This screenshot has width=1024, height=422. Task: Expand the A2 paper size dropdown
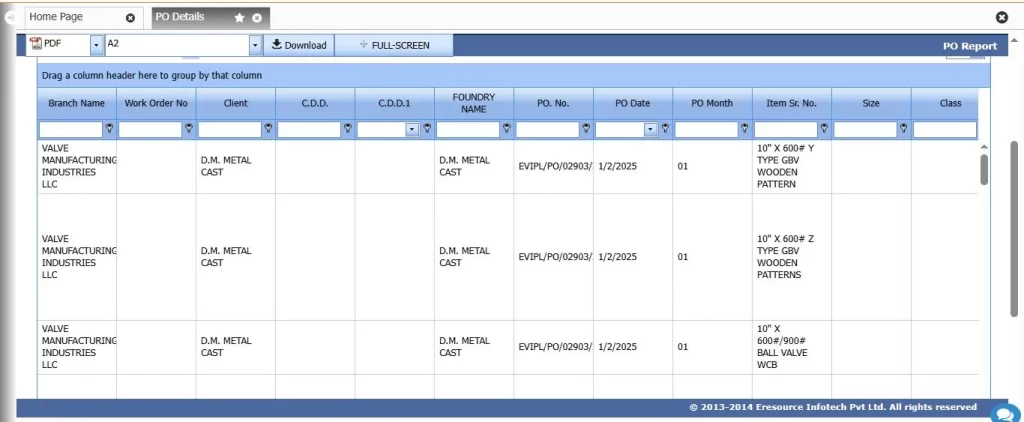point(254,45)
